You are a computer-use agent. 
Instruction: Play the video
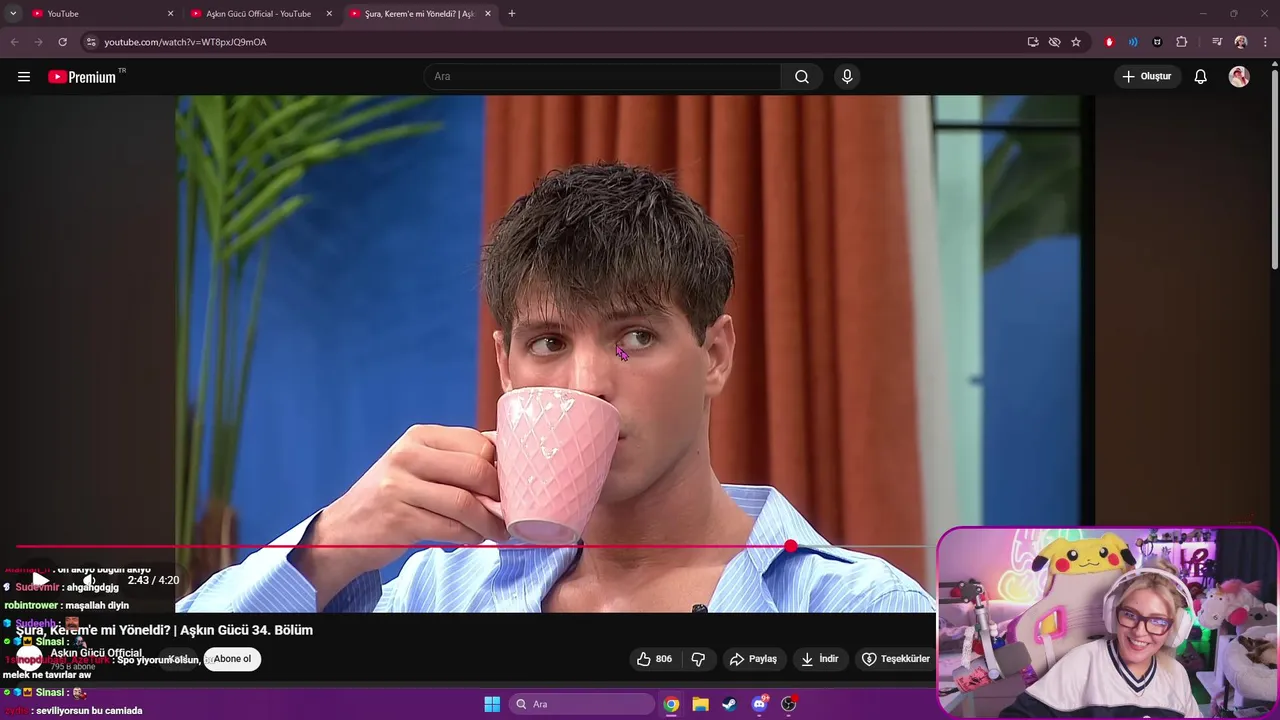40,580
